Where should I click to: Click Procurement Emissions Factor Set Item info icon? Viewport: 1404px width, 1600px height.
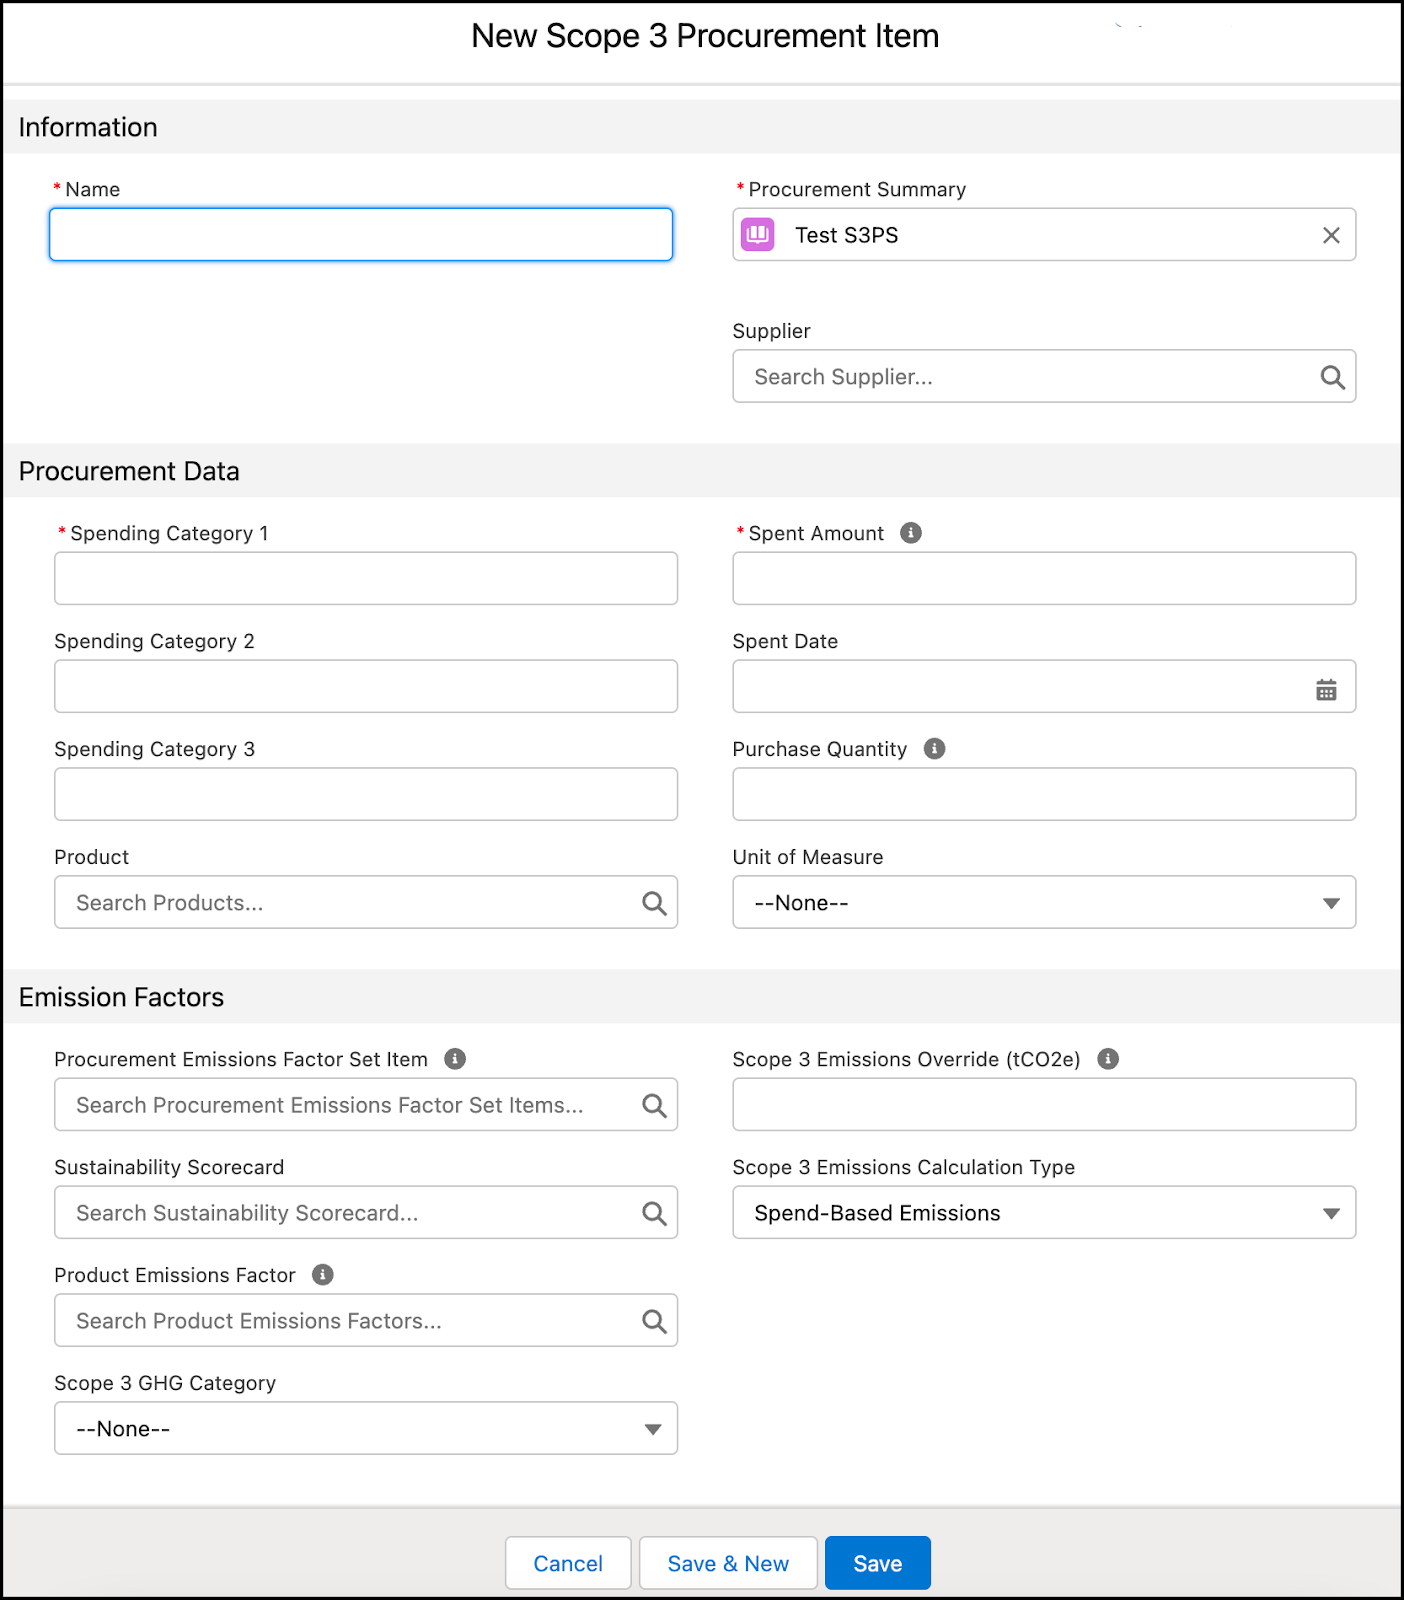(455, 1059)
